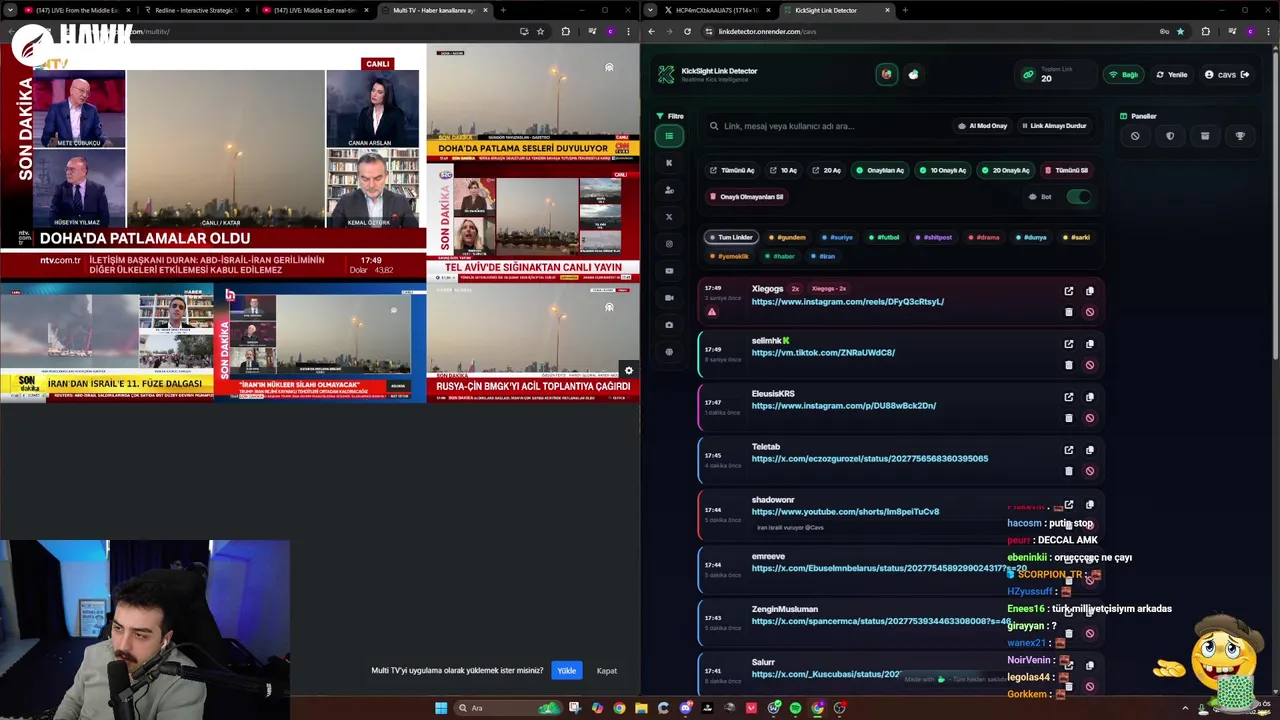This screenshot has height=720, width=1280.
Task: Filter by #suriye tag
Action: click(837, 237)
